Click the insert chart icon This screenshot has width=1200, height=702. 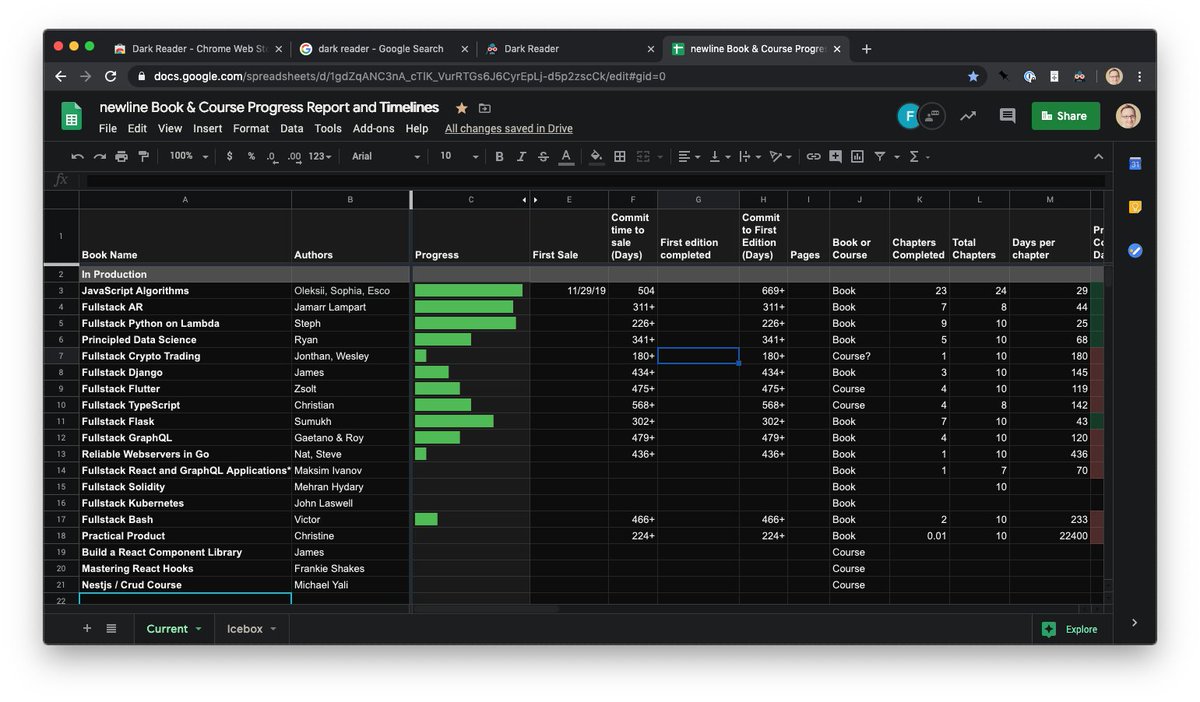(x=857, y=156)
